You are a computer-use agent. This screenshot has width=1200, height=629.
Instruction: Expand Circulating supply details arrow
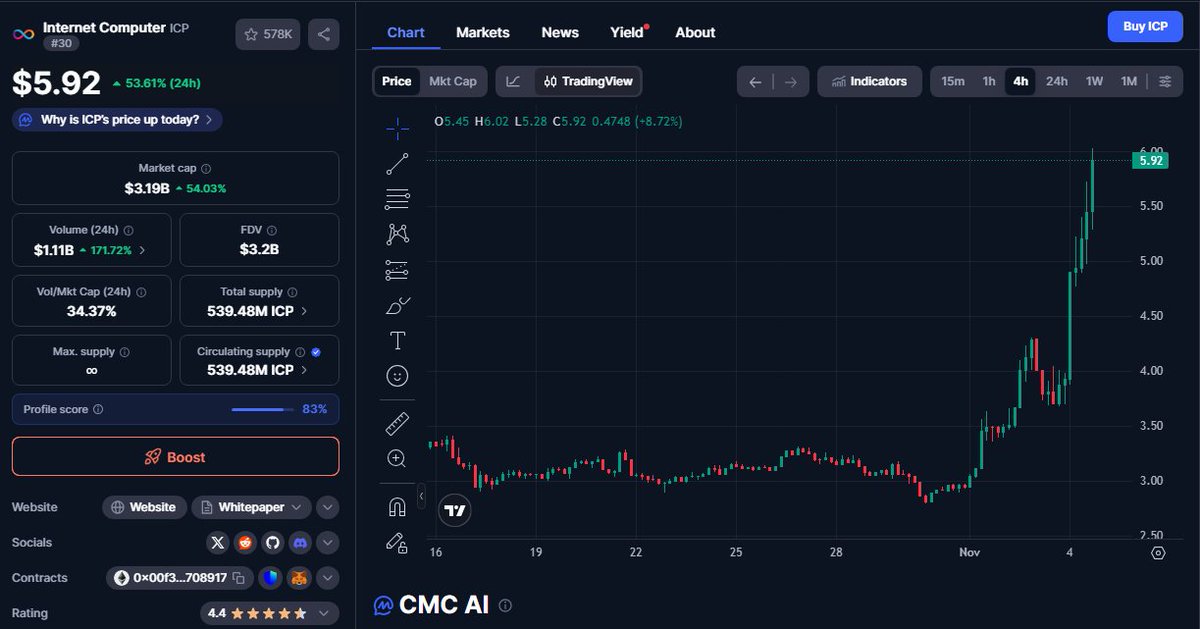[304, 370]
